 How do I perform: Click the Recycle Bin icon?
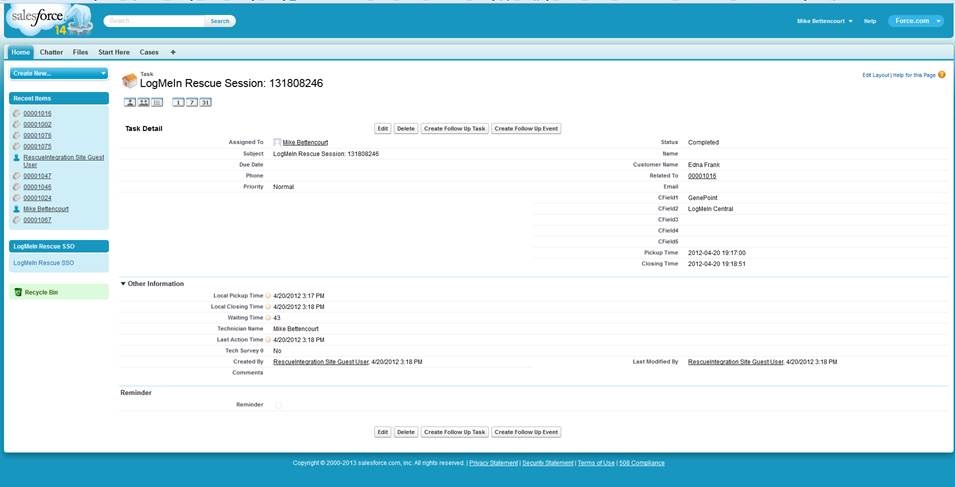[18, 292]
